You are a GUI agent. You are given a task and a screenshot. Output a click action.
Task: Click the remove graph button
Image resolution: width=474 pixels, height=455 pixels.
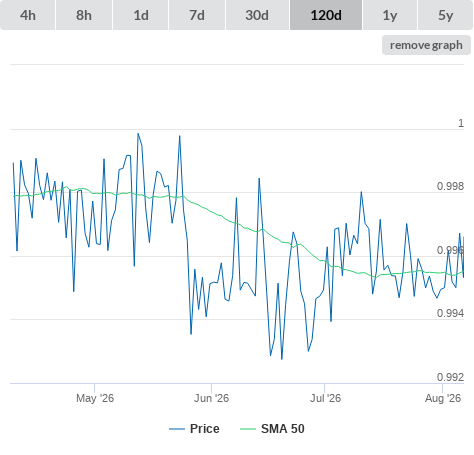(x=426, y=45)
